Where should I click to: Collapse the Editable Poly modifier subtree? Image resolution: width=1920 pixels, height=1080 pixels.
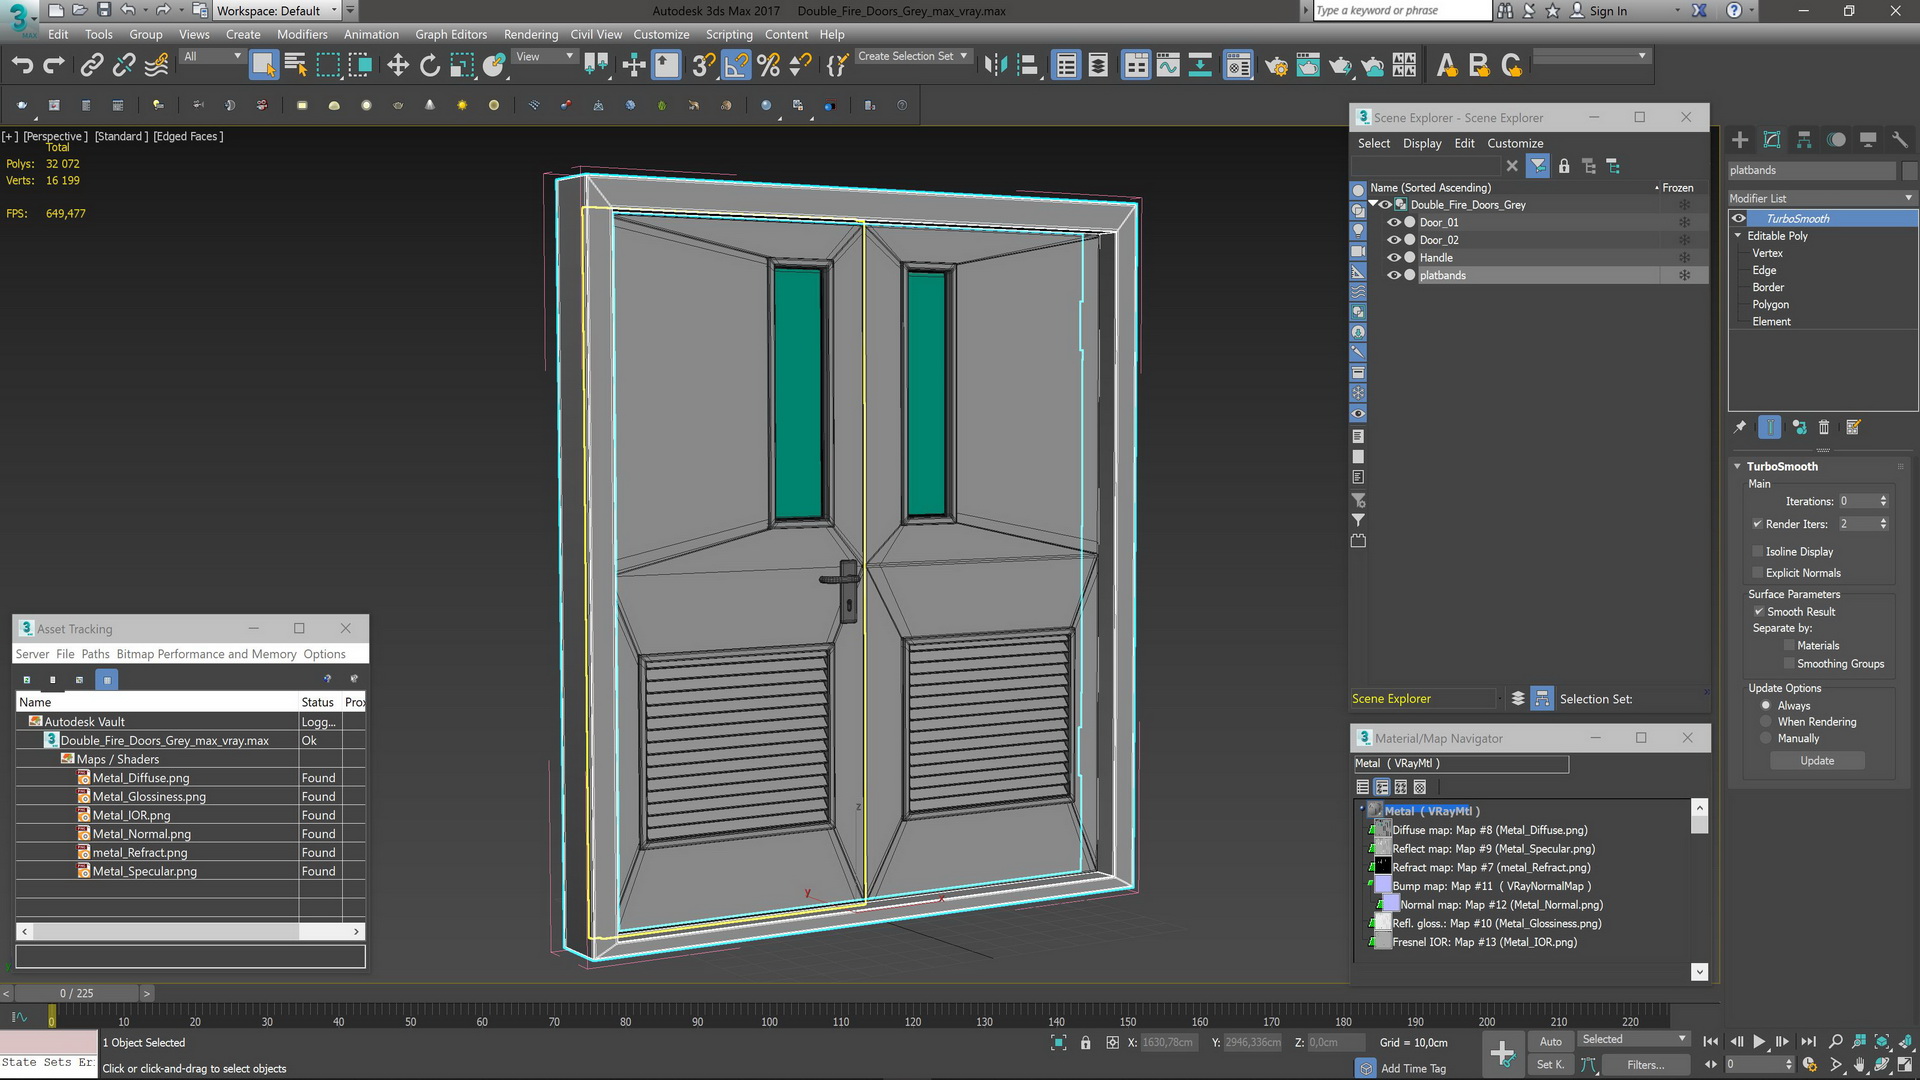pos(1738,236)
